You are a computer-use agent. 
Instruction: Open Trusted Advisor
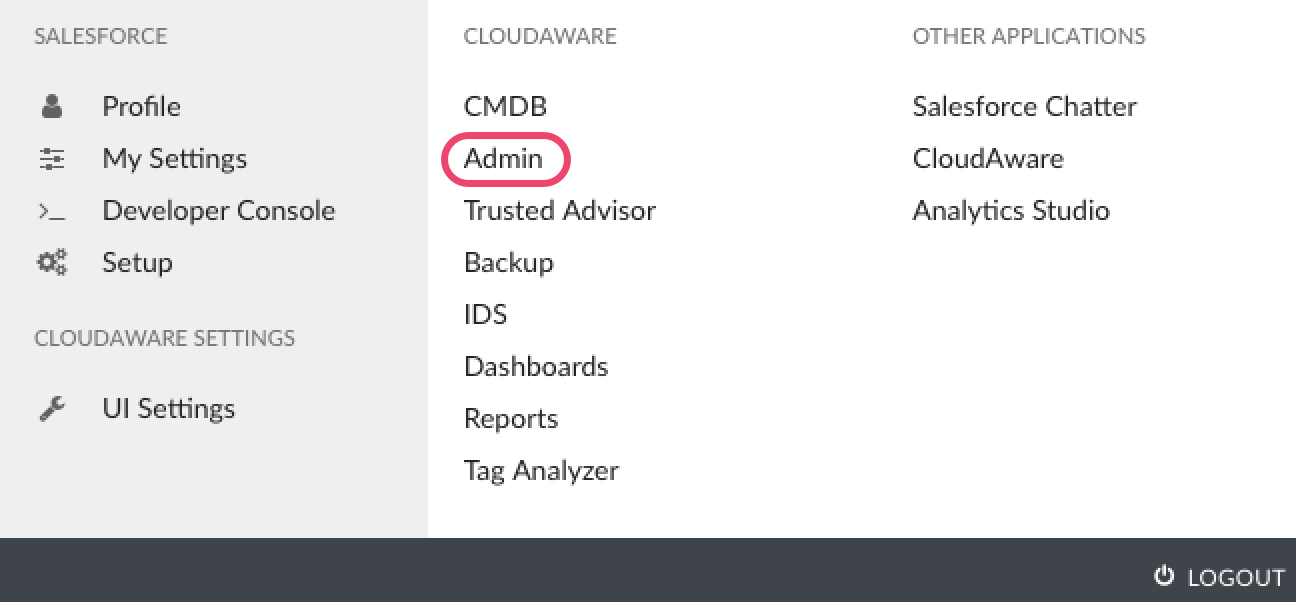(x=560, y=211)
